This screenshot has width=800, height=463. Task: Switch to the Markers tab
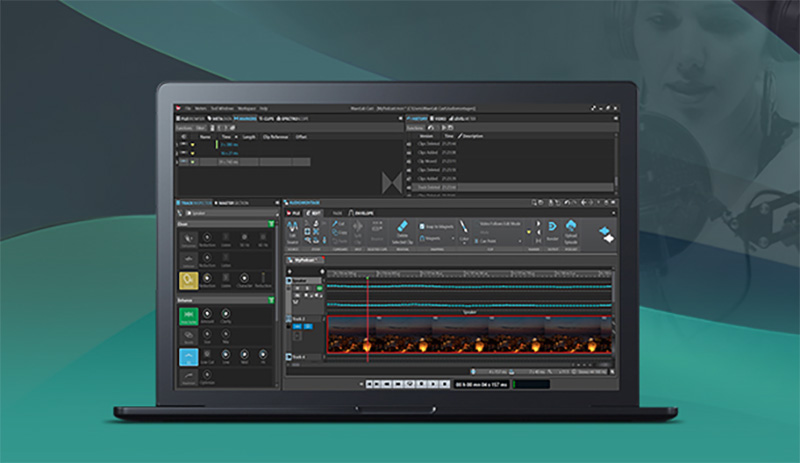coord(246,118)
